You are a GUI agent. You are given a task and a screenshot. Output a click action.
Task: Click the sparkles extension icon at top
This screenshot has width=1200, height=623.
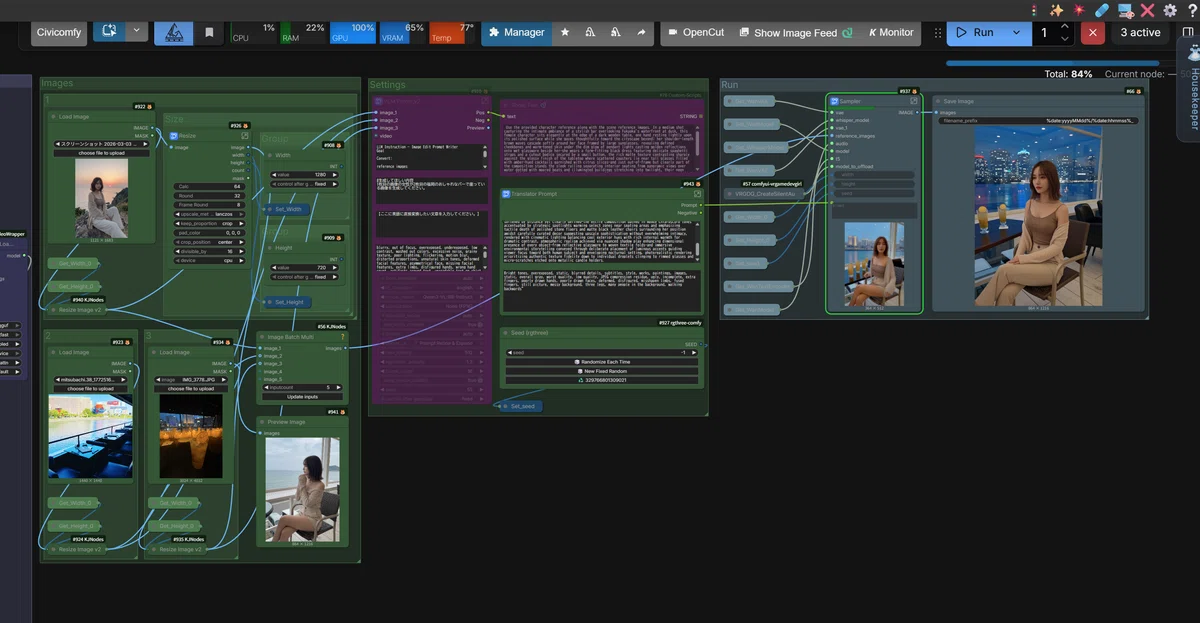point(1056,9)
